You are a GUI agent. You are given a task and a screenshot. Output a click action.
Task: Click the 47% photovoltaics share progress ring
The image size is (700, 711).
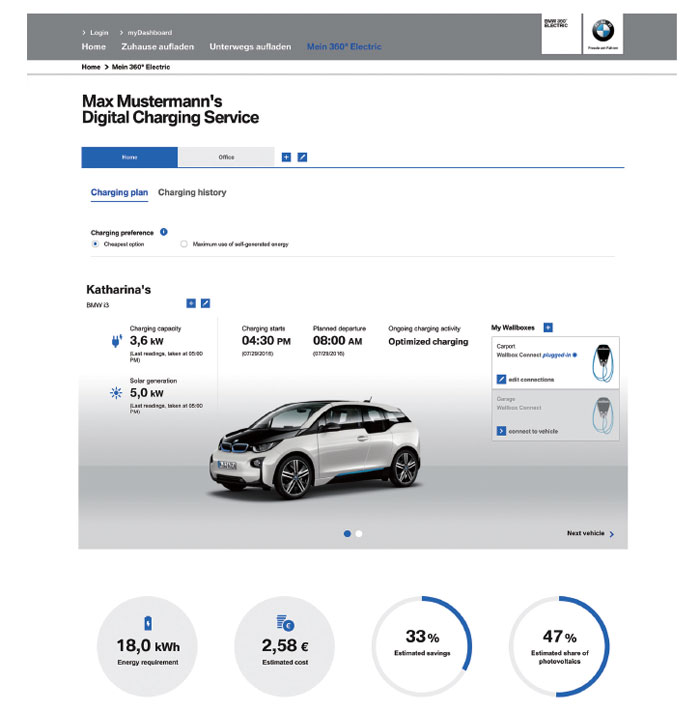tap(559, 646)
